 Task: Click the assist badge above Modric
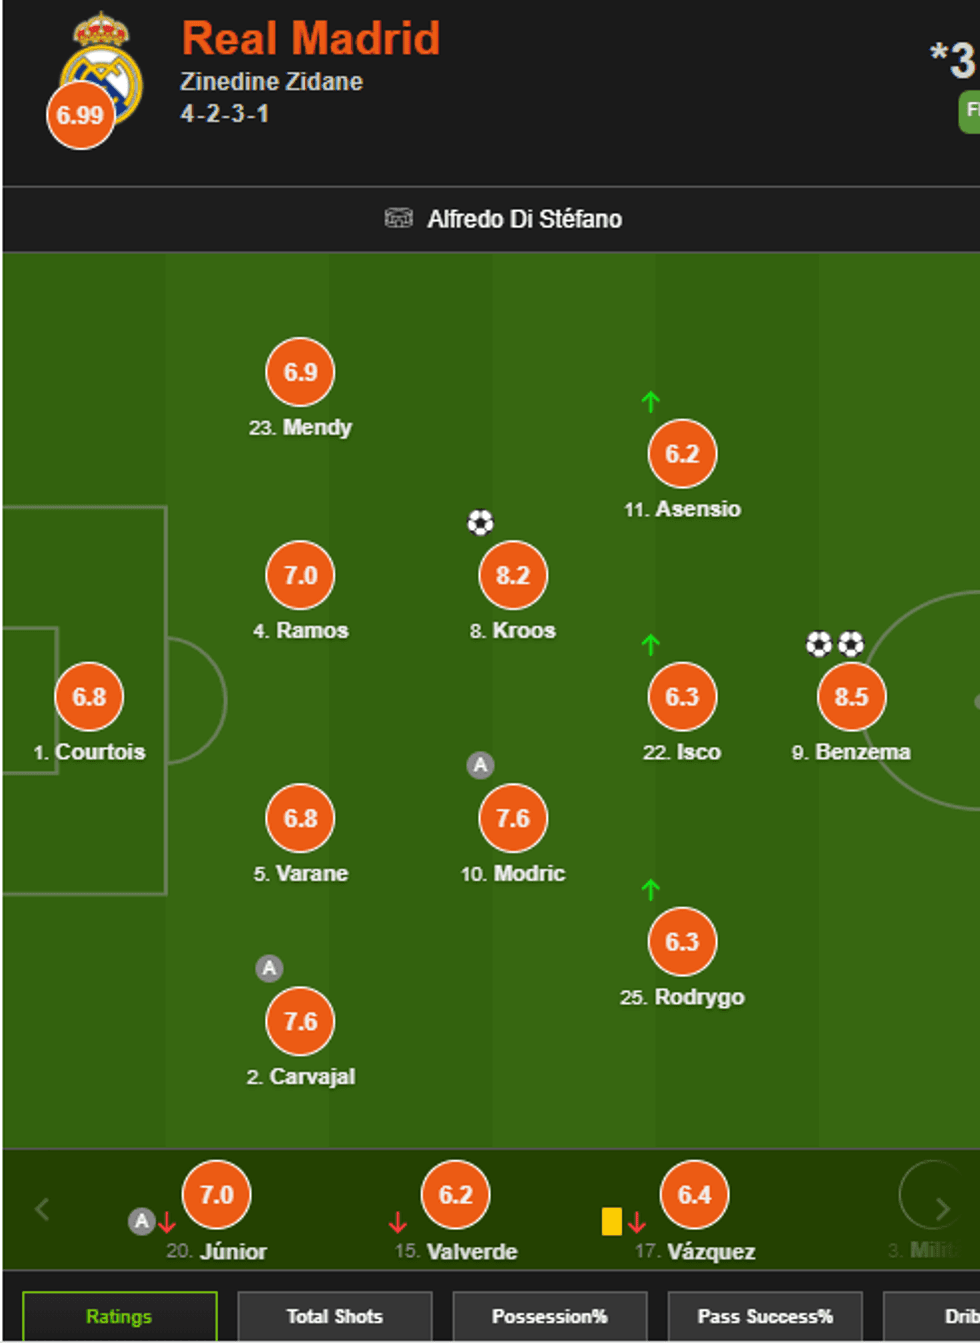click(480, 766)
